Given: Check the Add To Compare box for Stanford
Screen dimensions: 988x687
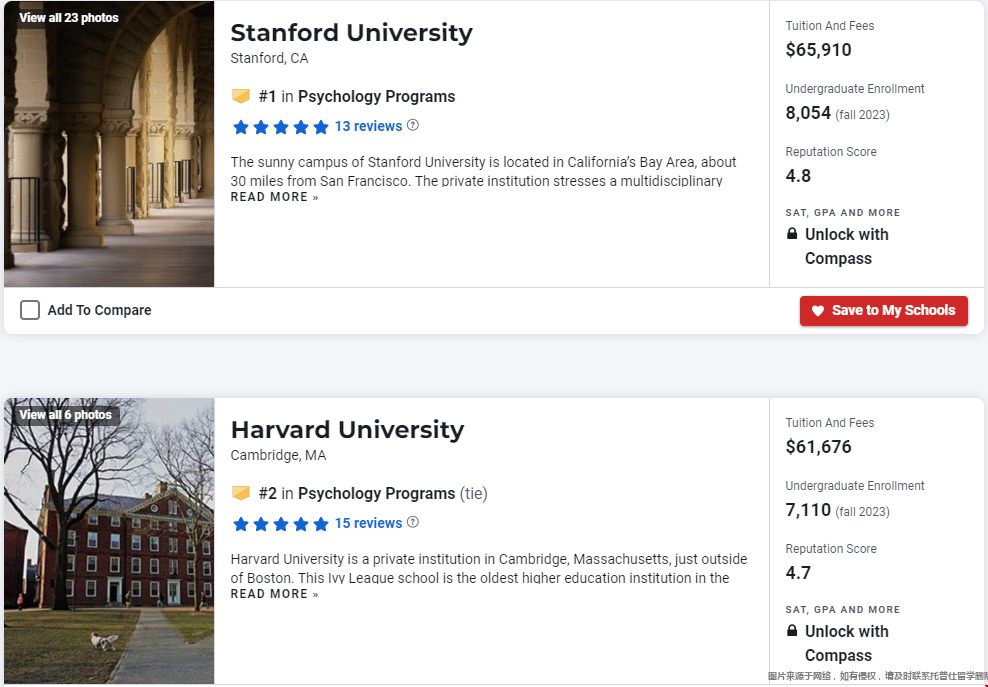Looking at the screenshot, I should point(30,310).
